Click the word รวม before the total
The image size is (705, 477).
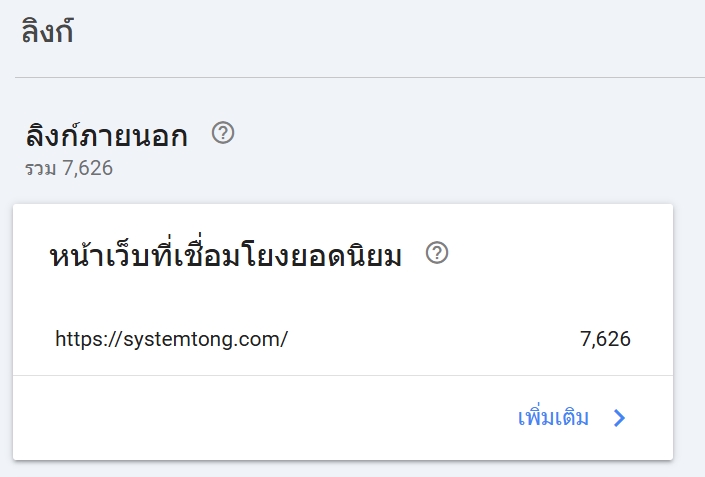(x=40, y=168)
